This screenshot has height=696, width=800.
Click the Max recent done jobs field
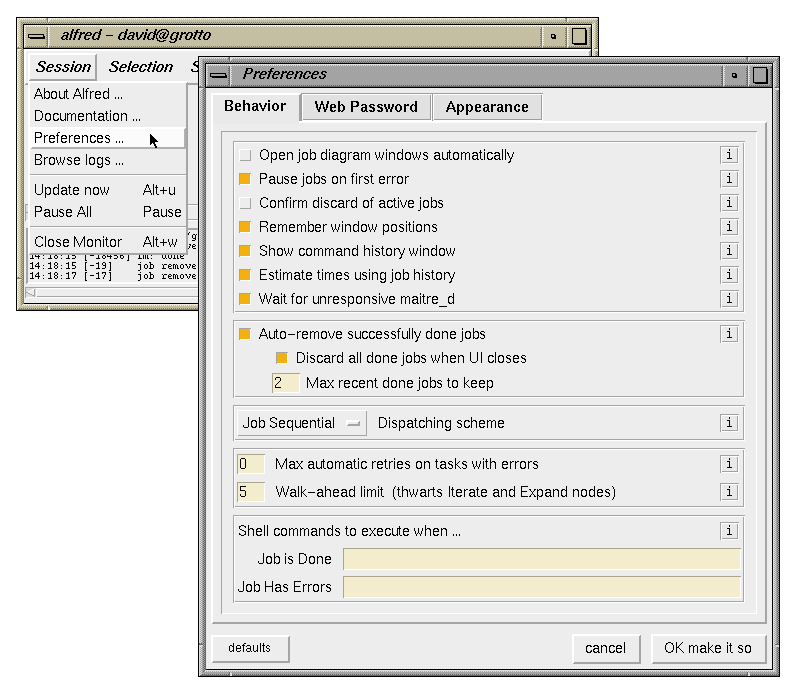pyautogui.click(x=286, y=383)
